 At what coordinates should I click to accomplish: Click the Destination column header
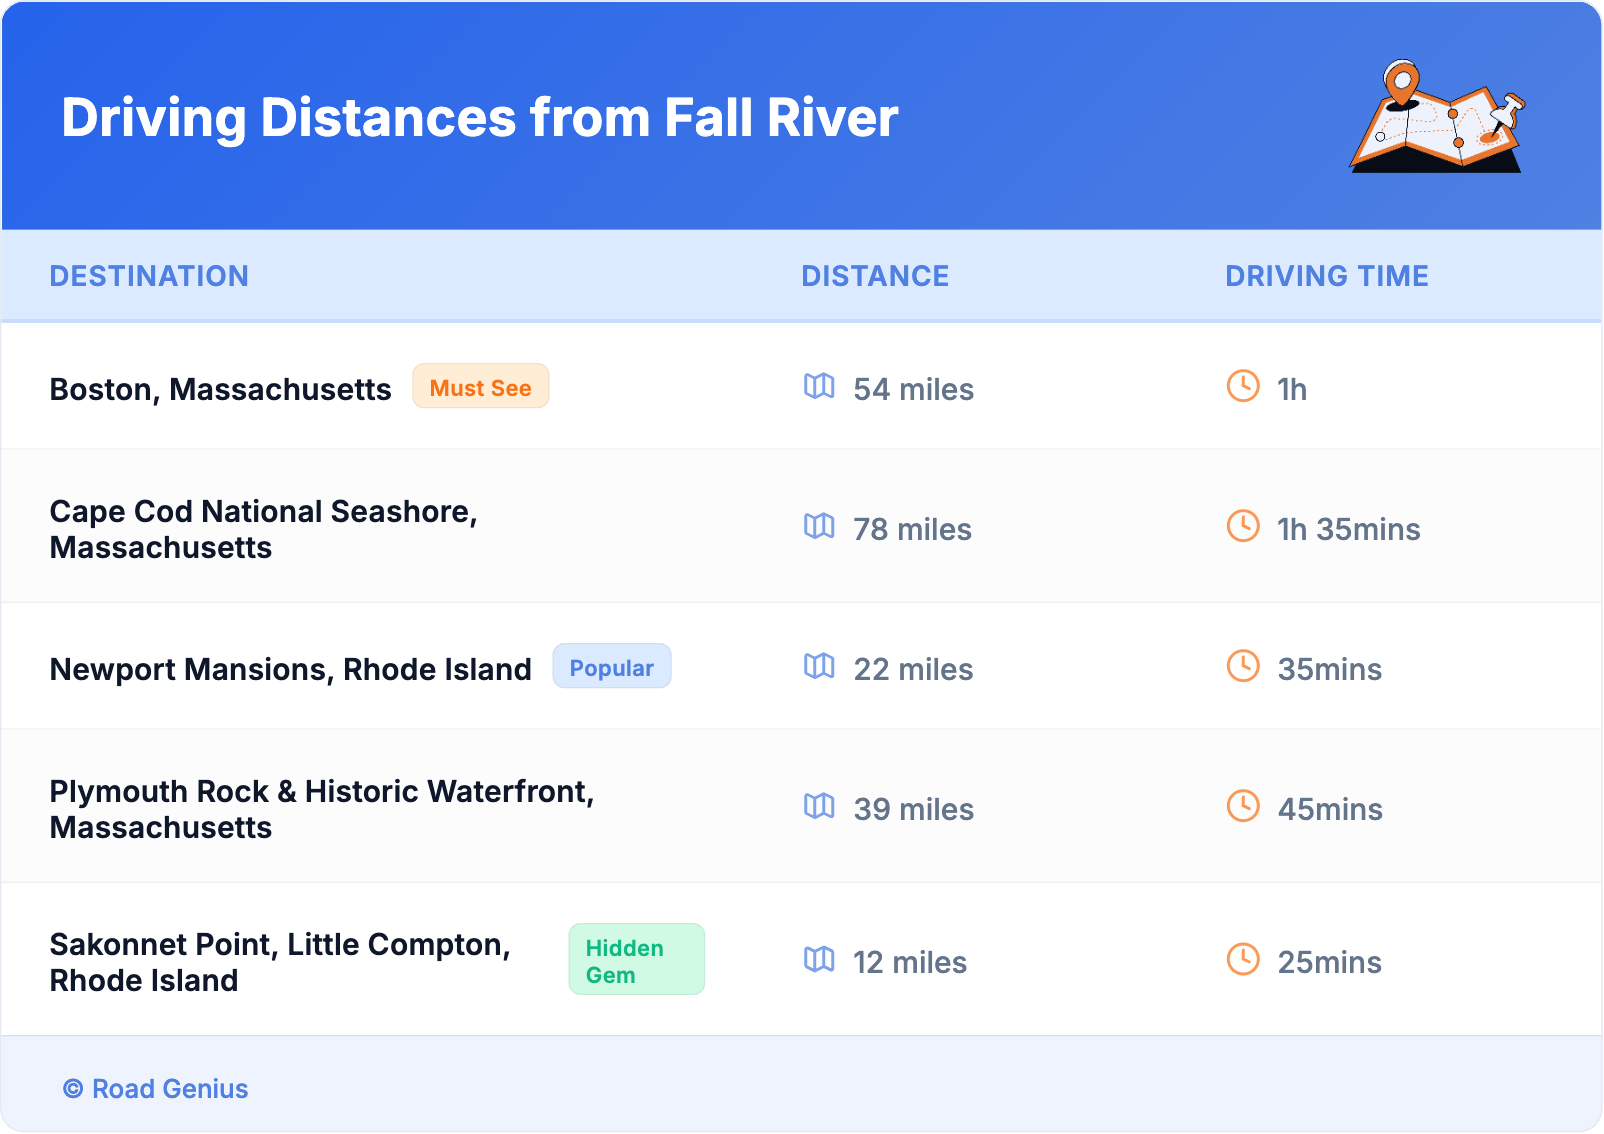149,276
